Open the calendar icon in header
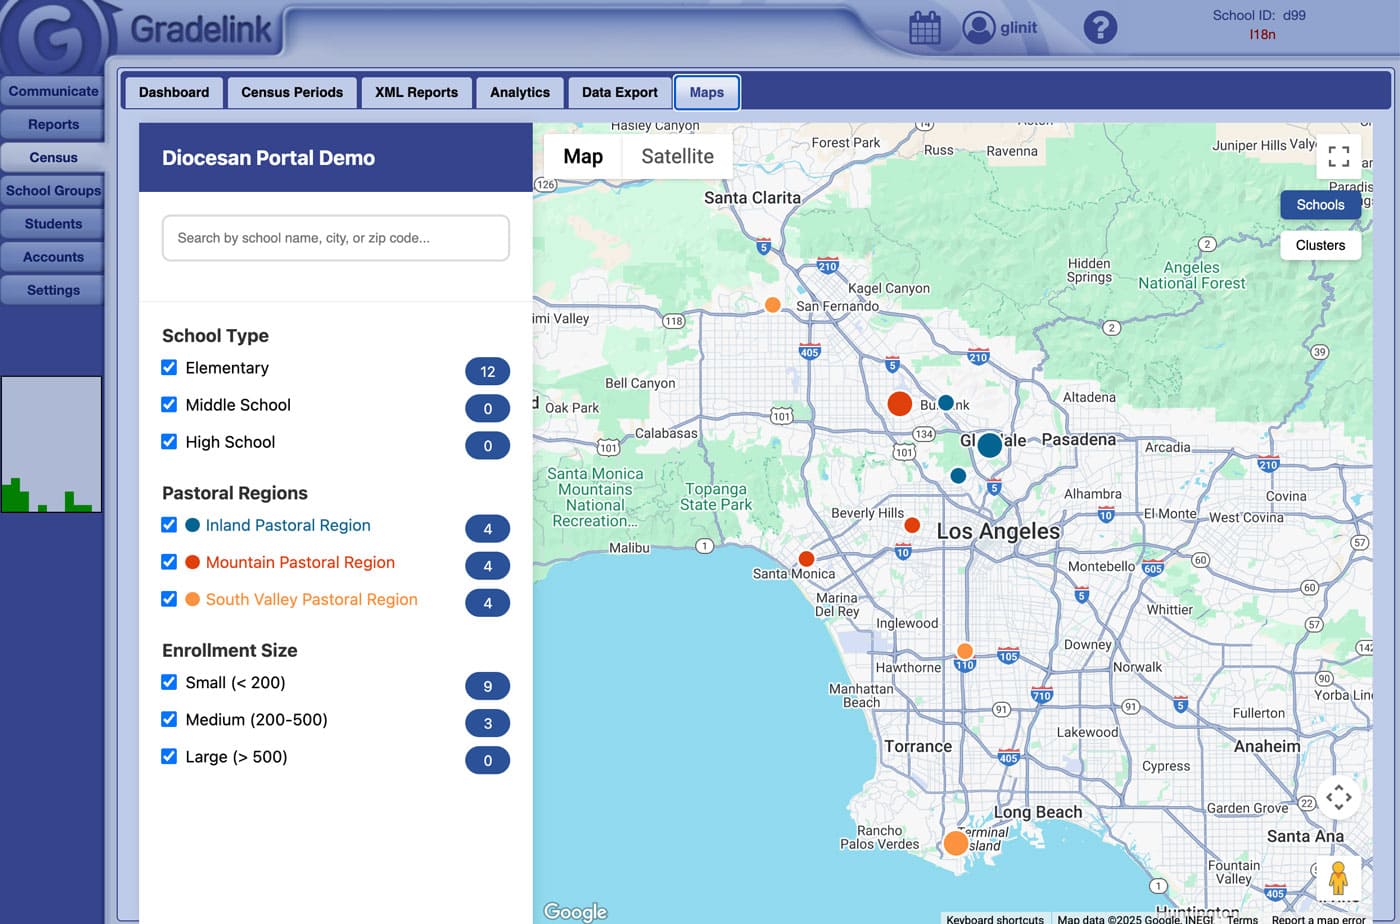The height and width of the screenshot is (924, 1400). [925, 28]
